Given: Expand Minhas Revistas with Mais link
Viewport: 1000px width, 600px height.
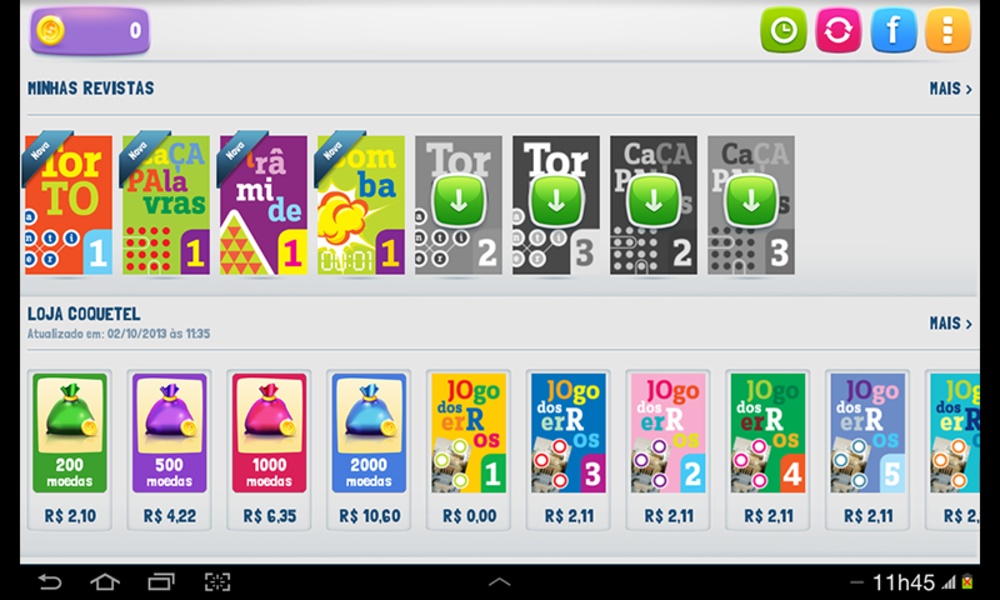Looking at the screenshot, I should (950, 89).
